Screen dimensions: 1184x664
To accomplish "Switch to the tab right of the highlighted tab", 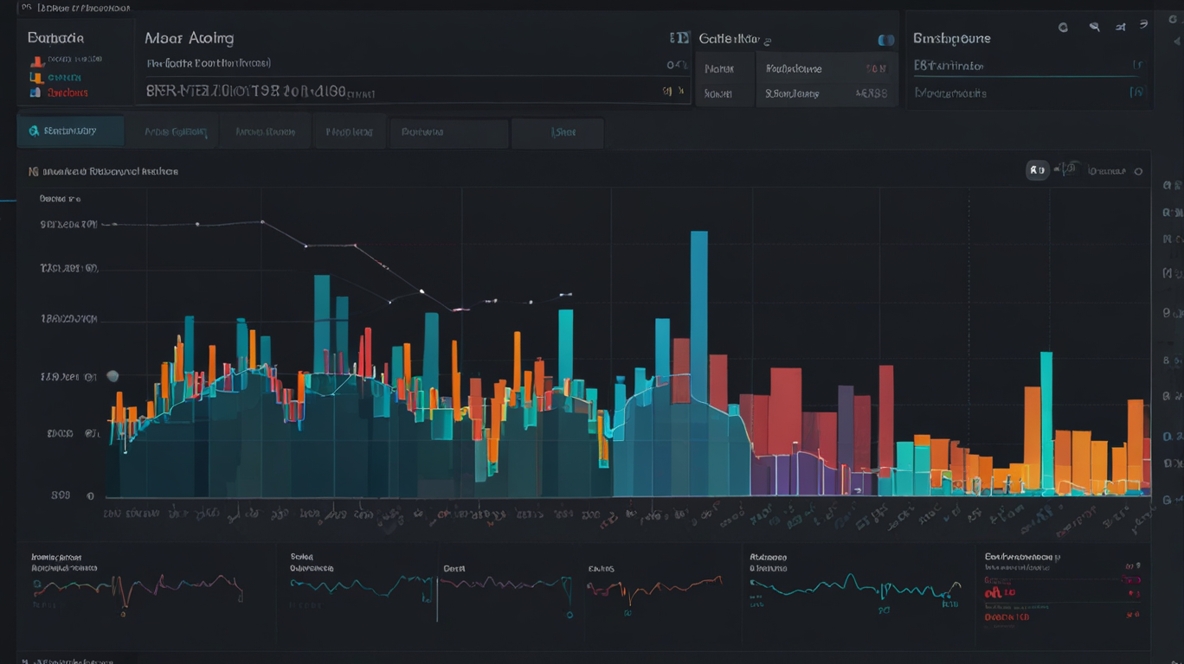I will 174,132.
